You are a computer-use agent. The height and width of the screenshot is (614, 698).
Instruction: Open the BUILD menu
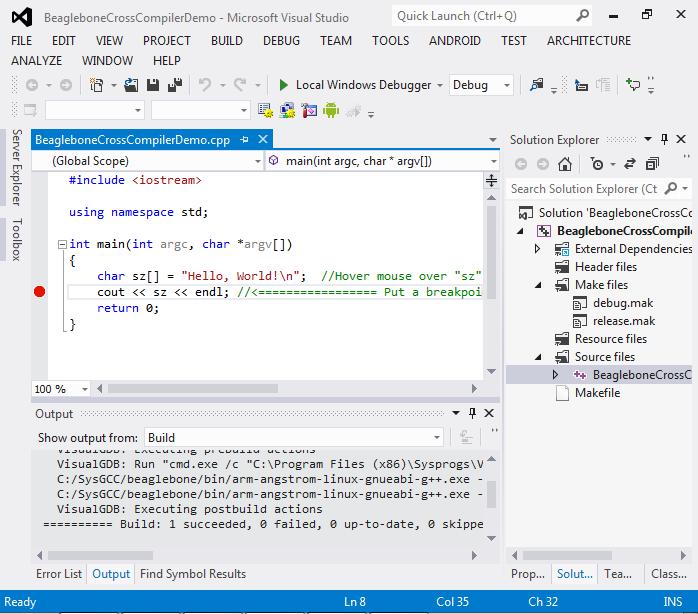coord(227,41)
